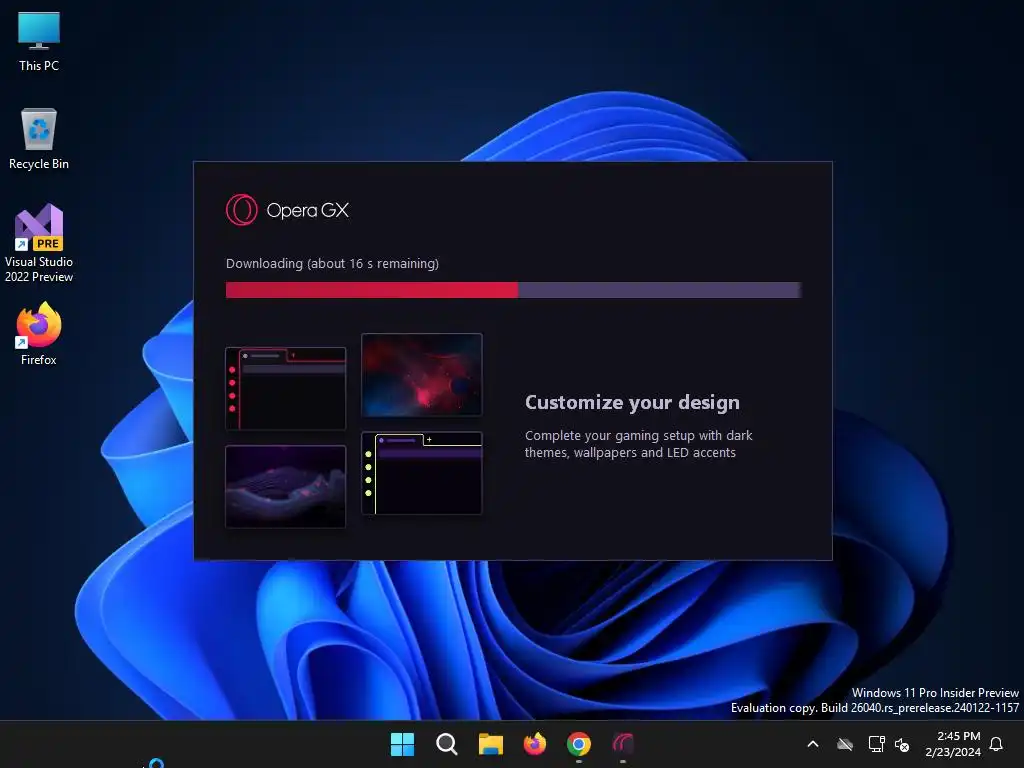The width and height of the screenshot is (1024, 768).
Task: Select the red-accent browser theme thumbnail
Action: (285, 389)
